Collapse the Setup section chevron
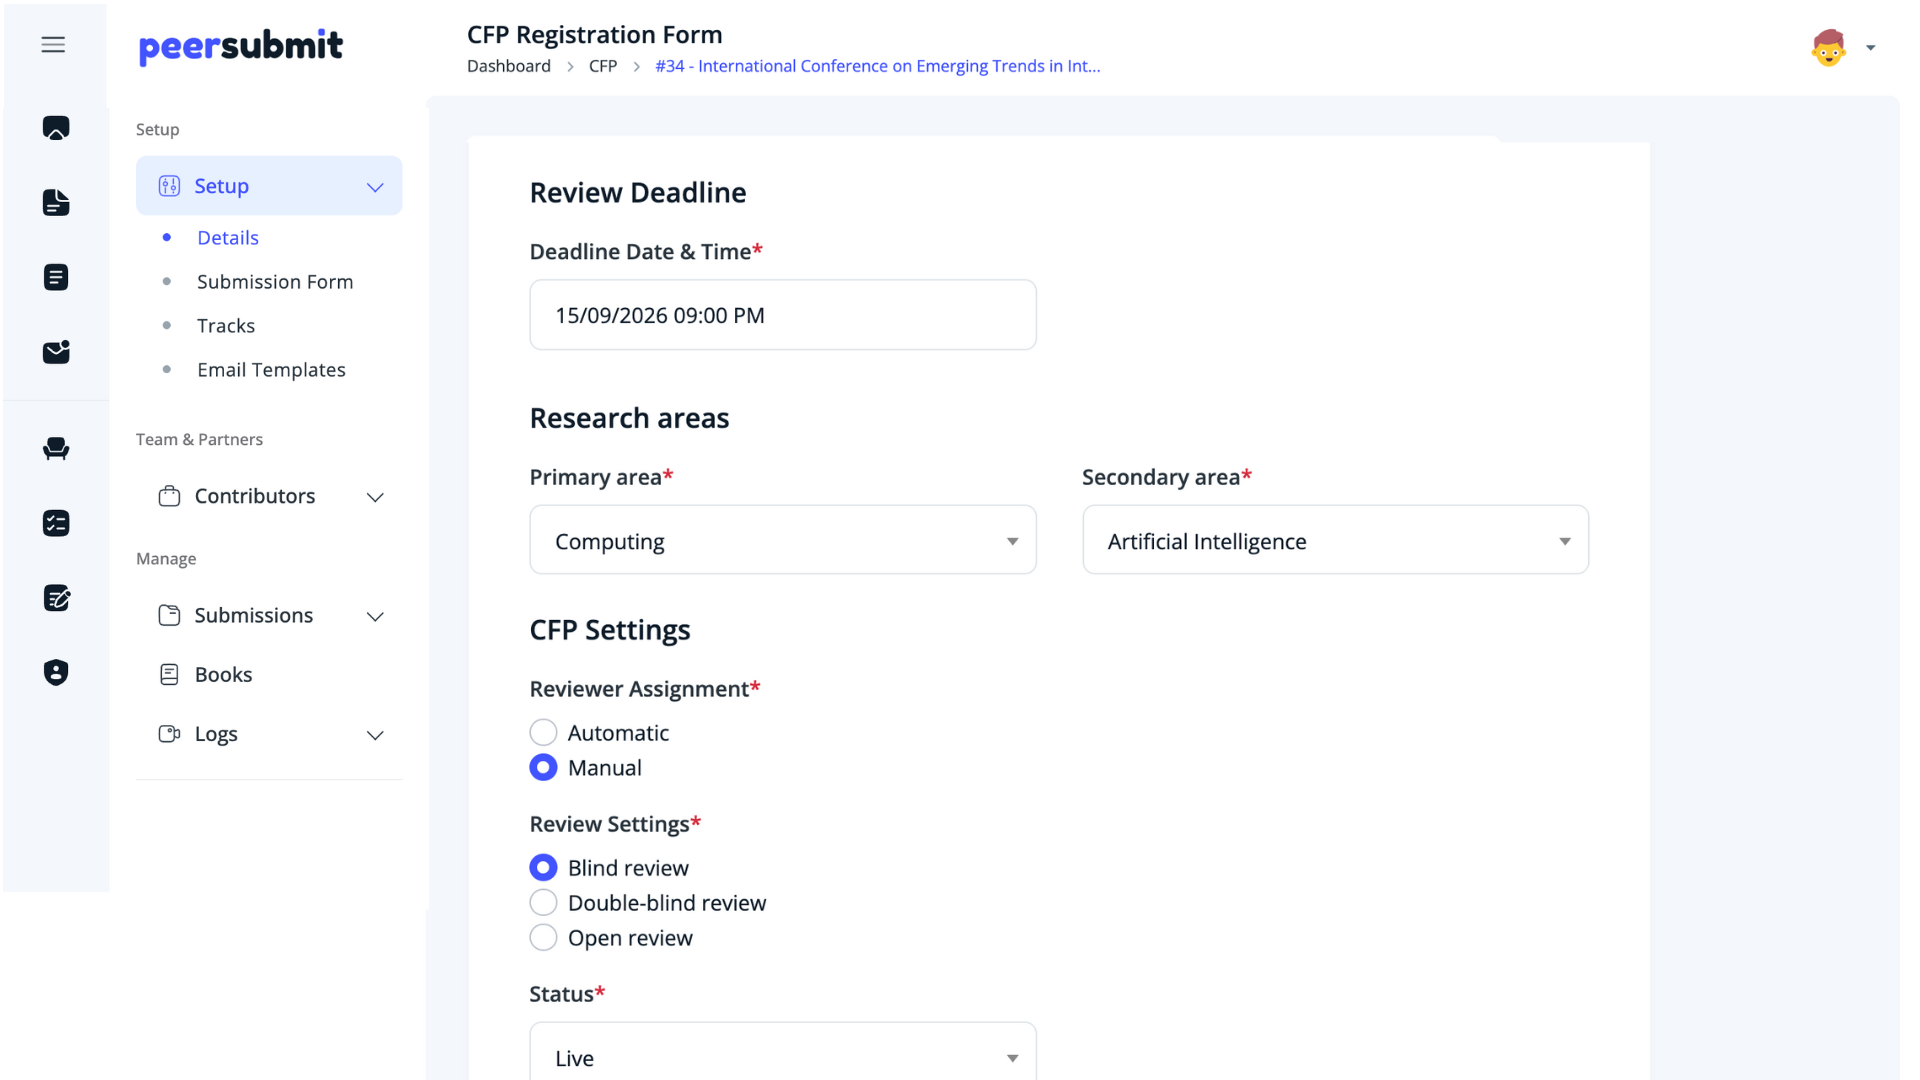1920x1080 pixels. coord(375,187)
